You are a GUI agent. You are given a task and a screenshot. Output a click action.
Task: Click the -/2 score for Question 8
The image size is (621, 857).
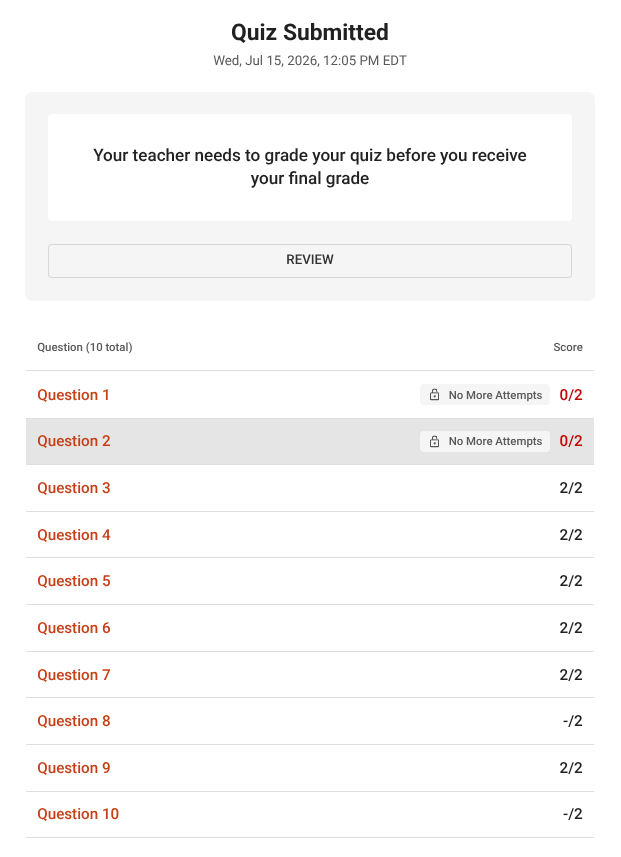coord(572,721)
